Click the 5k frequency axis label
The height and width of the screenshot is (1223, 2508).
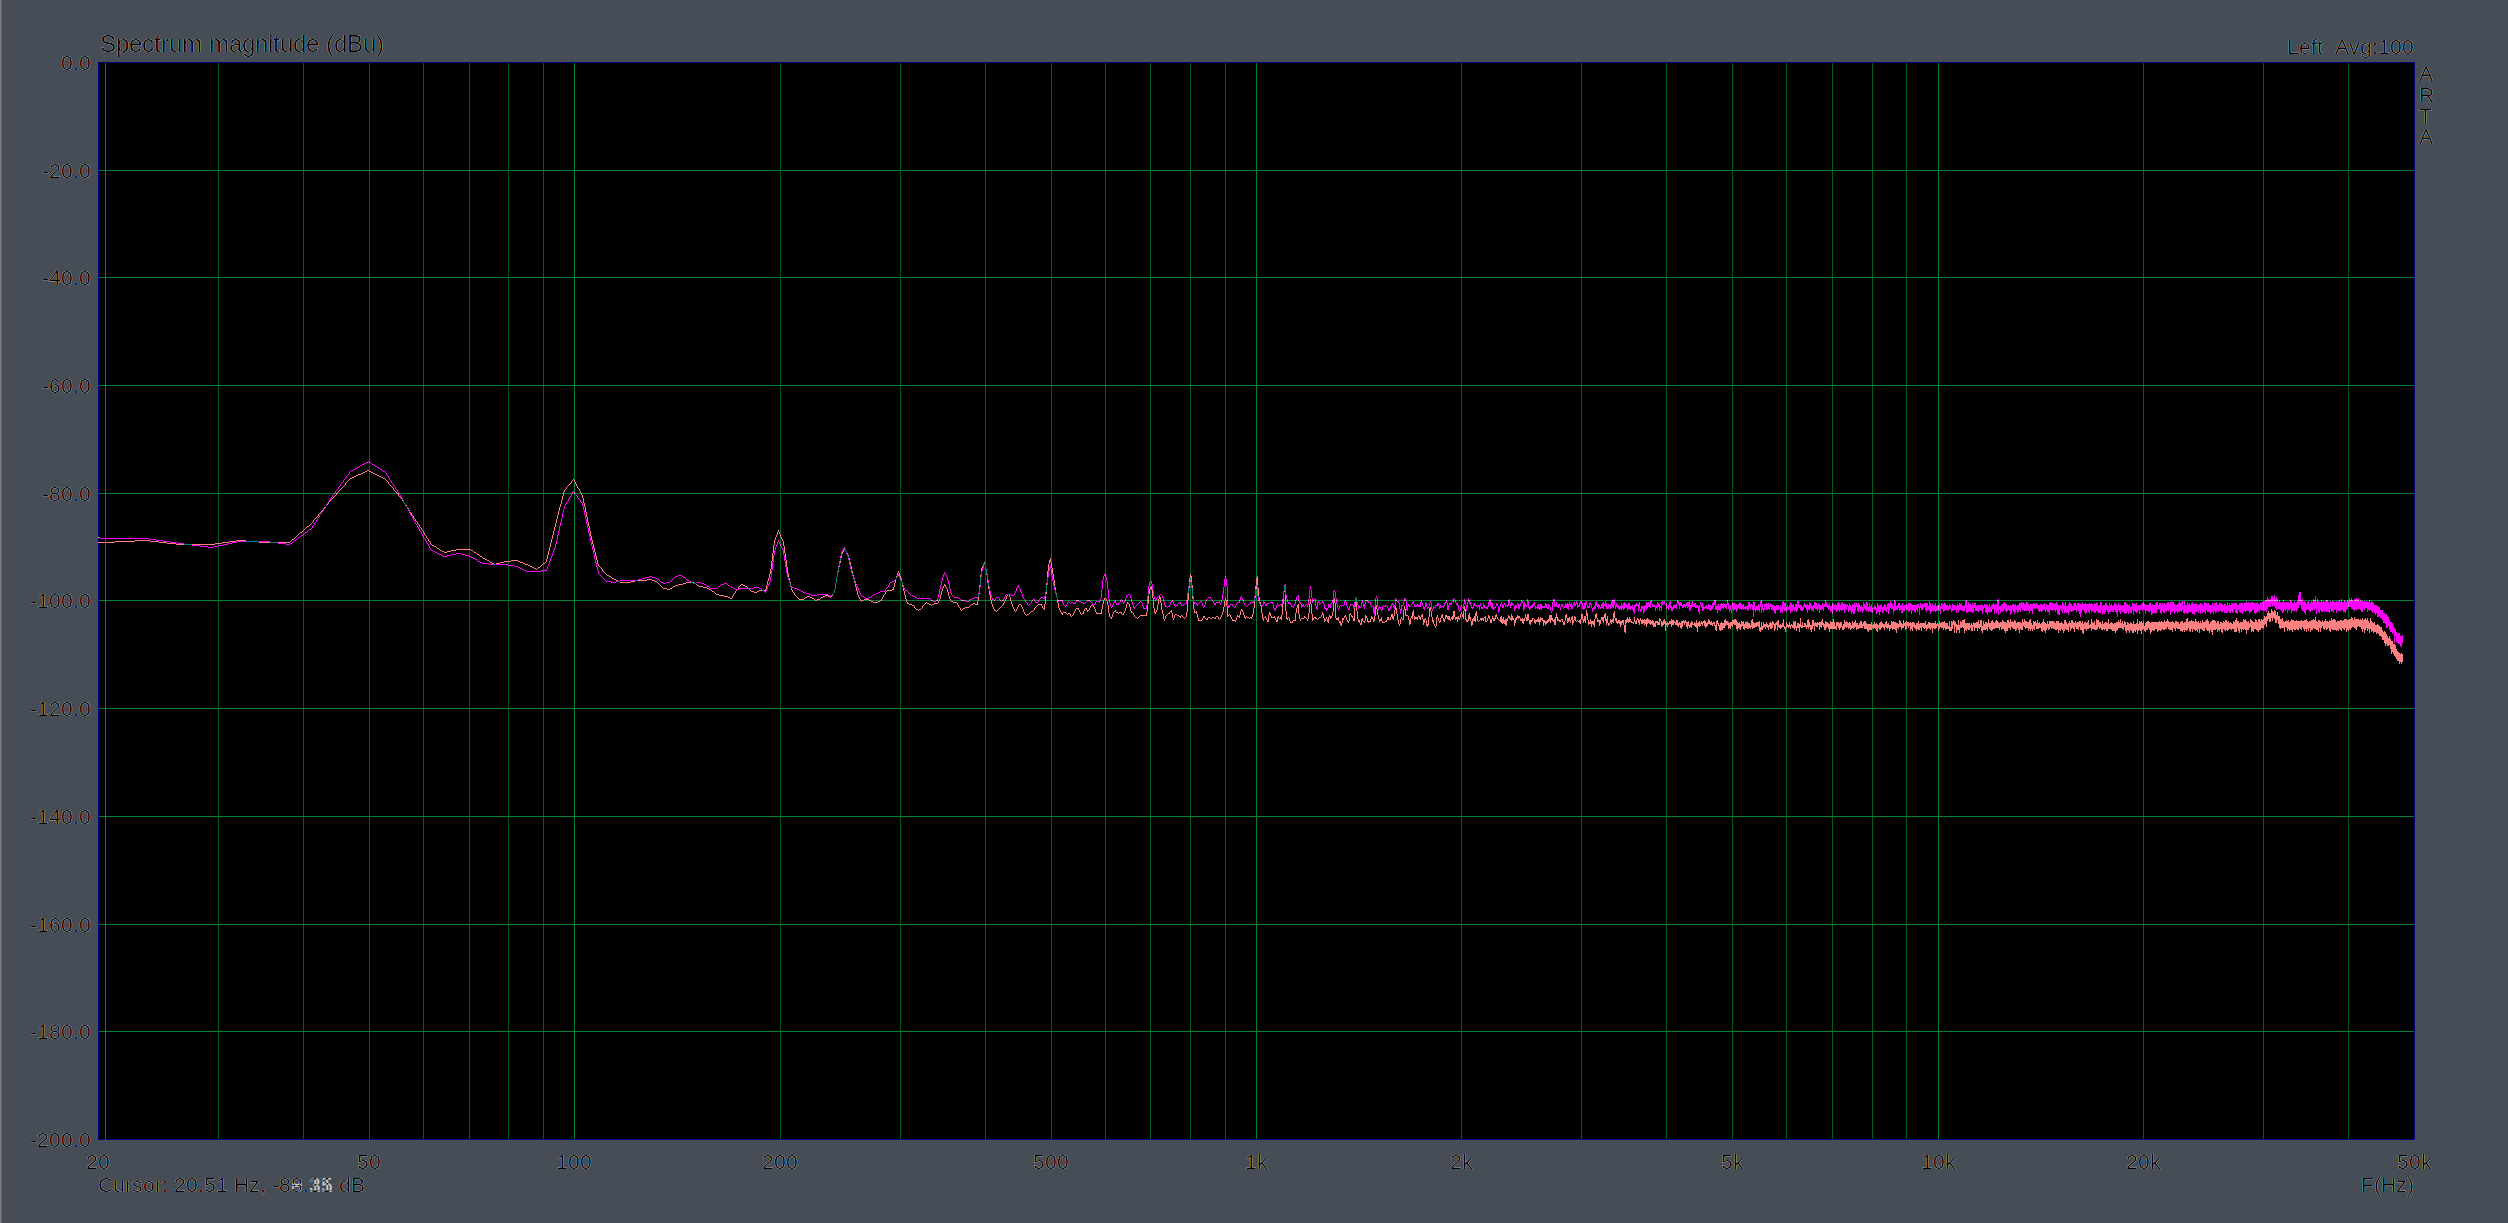click(1732, 1162)
